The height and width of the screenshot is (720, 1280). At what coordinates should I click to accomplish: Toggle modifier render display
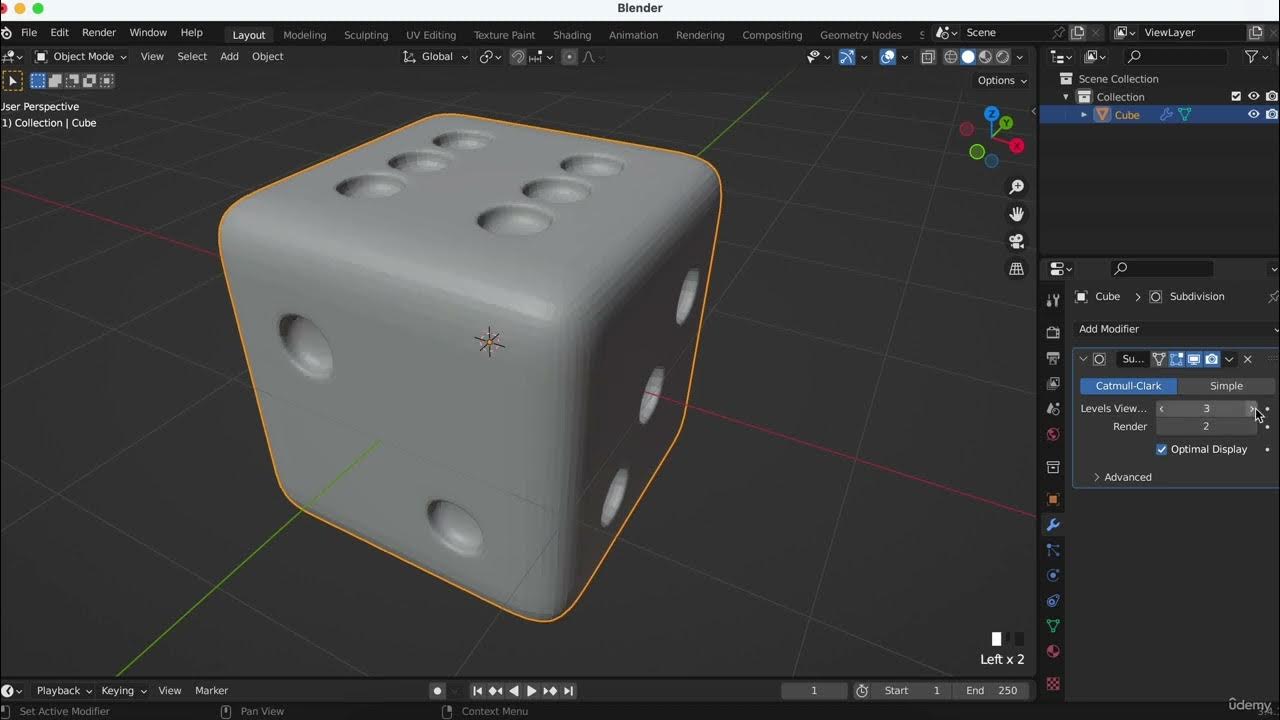click(x=1212, y=359)
